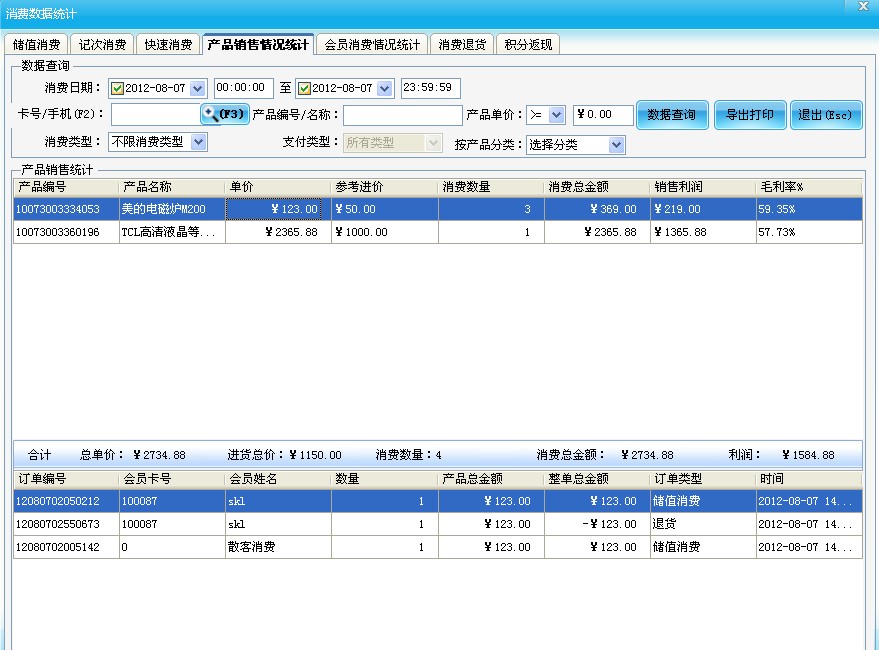Image resolution: width=879 pixels, height=650 pixels.
Task: Click the 导出打印 button
Action: [x=750, y=115]
